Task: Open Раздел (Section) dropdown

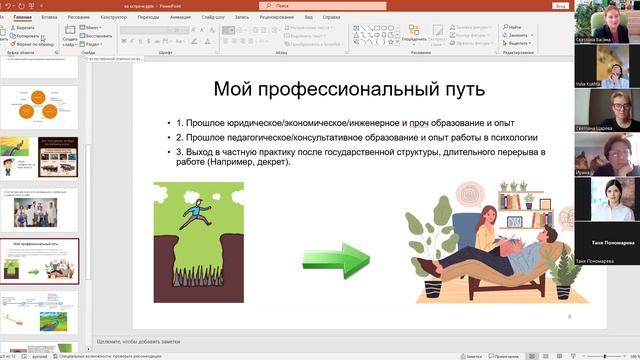Action: (91, 44)
